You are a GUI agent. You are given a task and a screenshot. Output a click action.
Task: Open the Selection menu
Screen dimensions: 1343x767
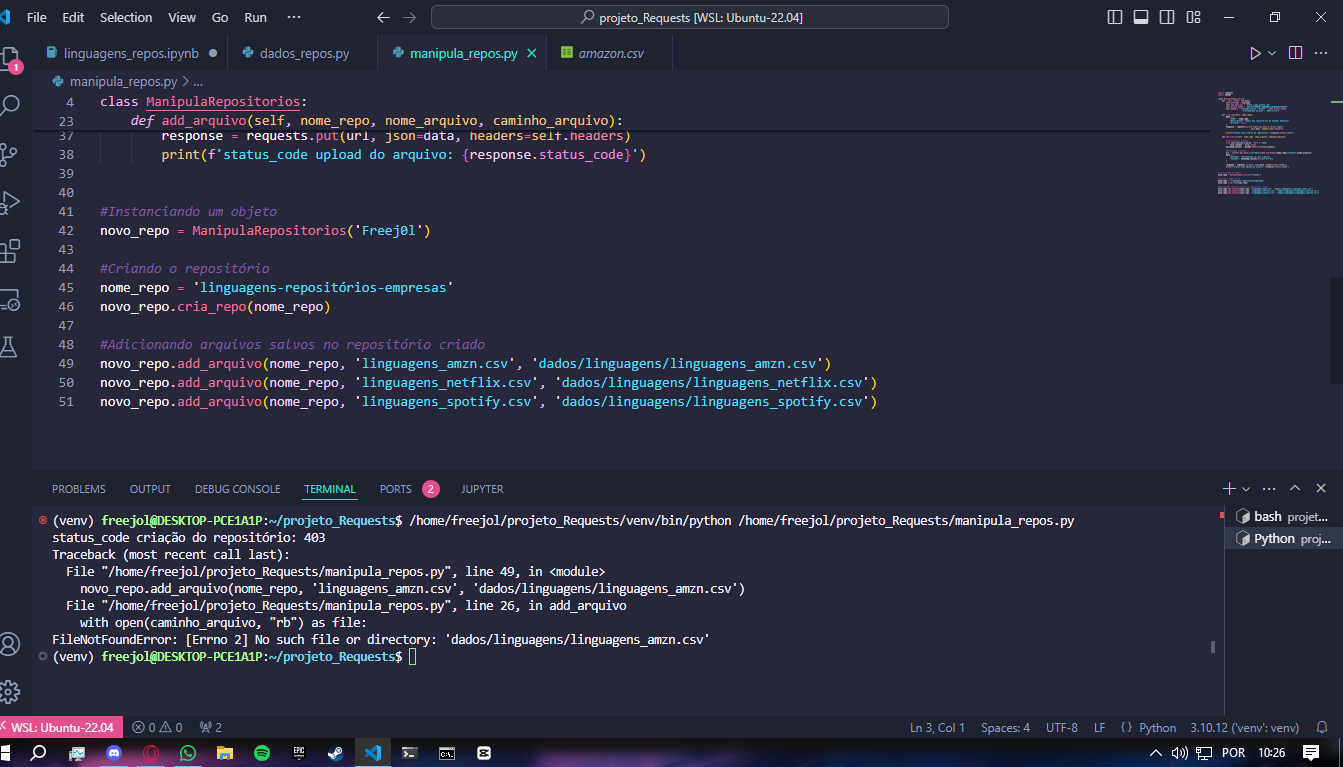click(x=126, y=17)
